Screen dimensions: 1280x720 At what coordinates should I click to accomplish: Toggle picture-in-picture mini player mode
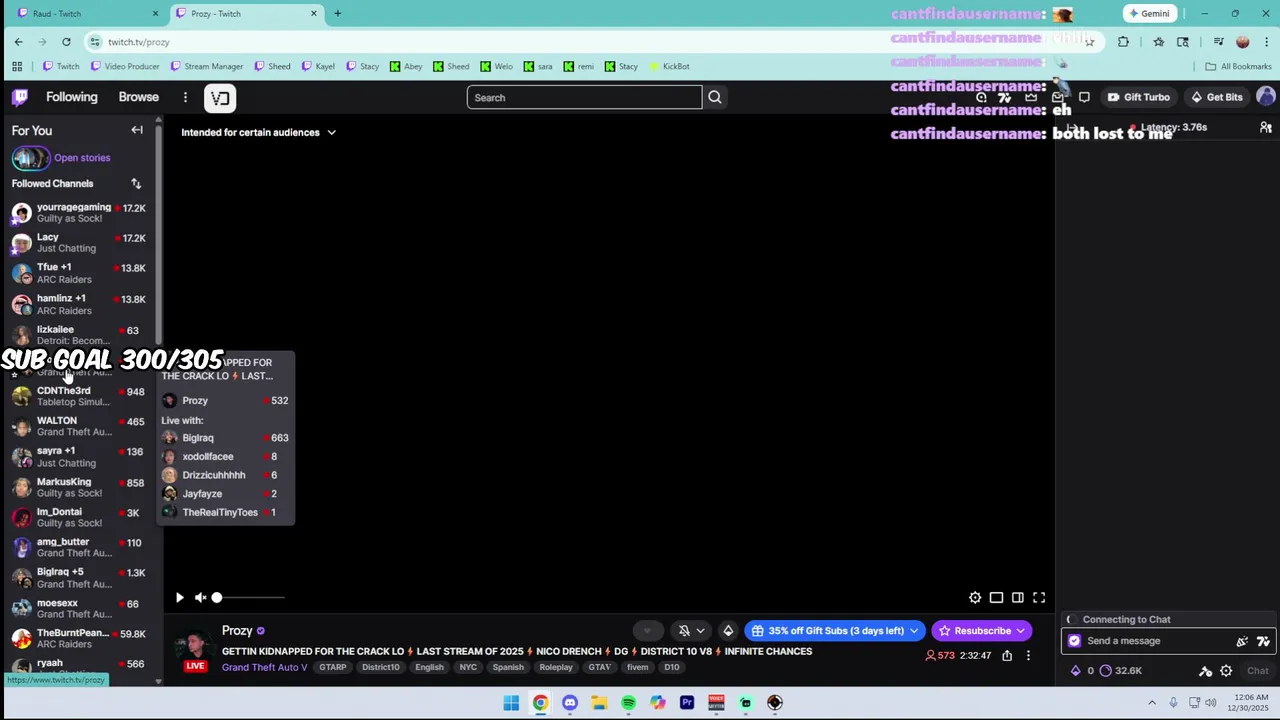click(996, 598)
